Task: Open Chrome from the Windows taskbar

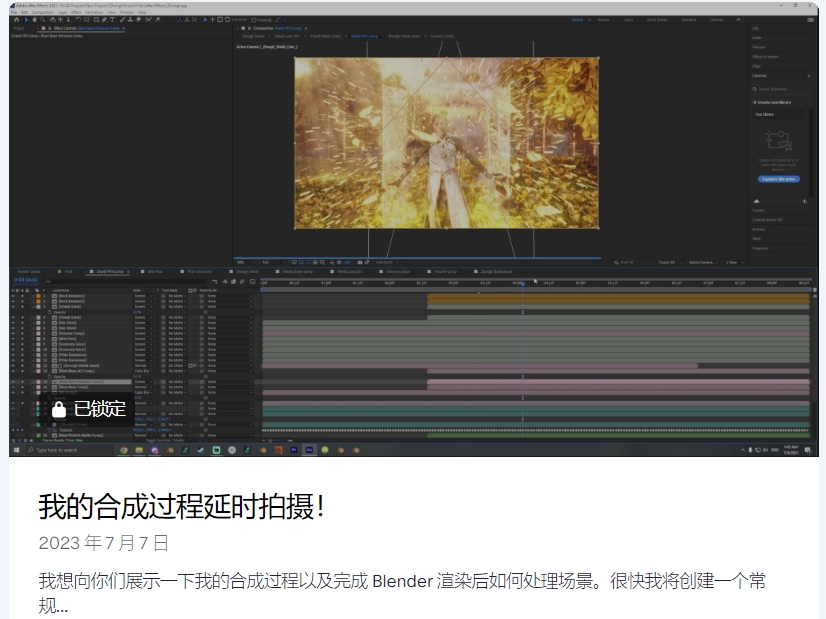Action: pos(124,450)
